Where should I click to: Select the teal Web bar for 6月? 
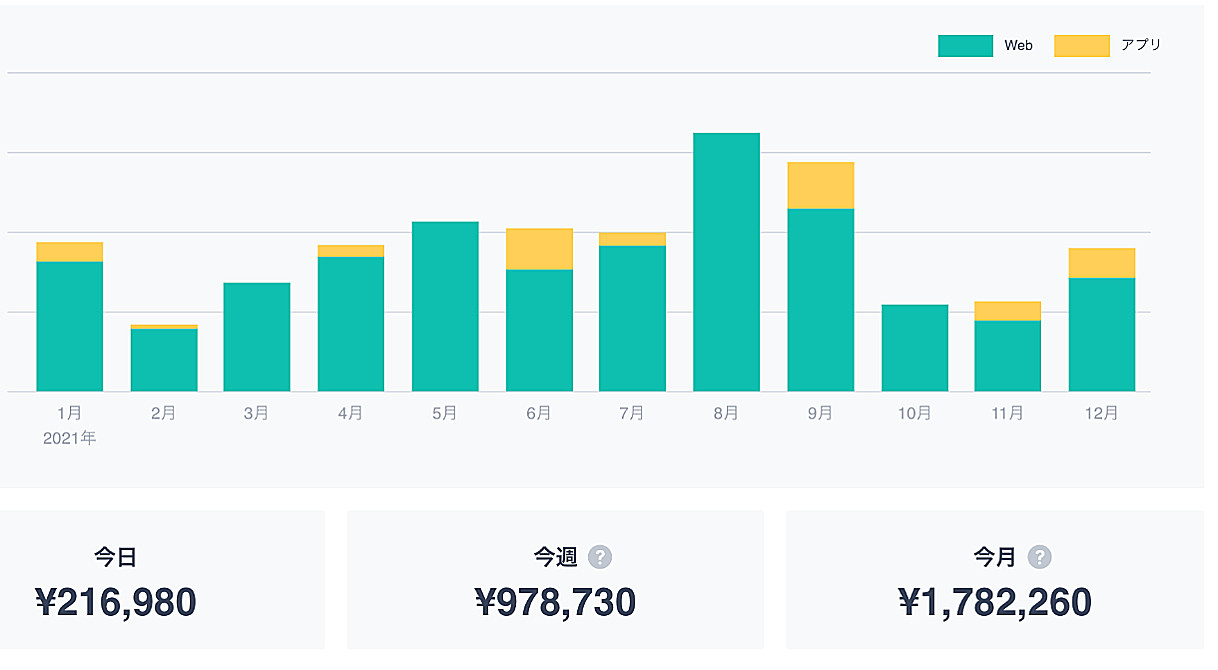pyautogui.click(x=539, y=331)
